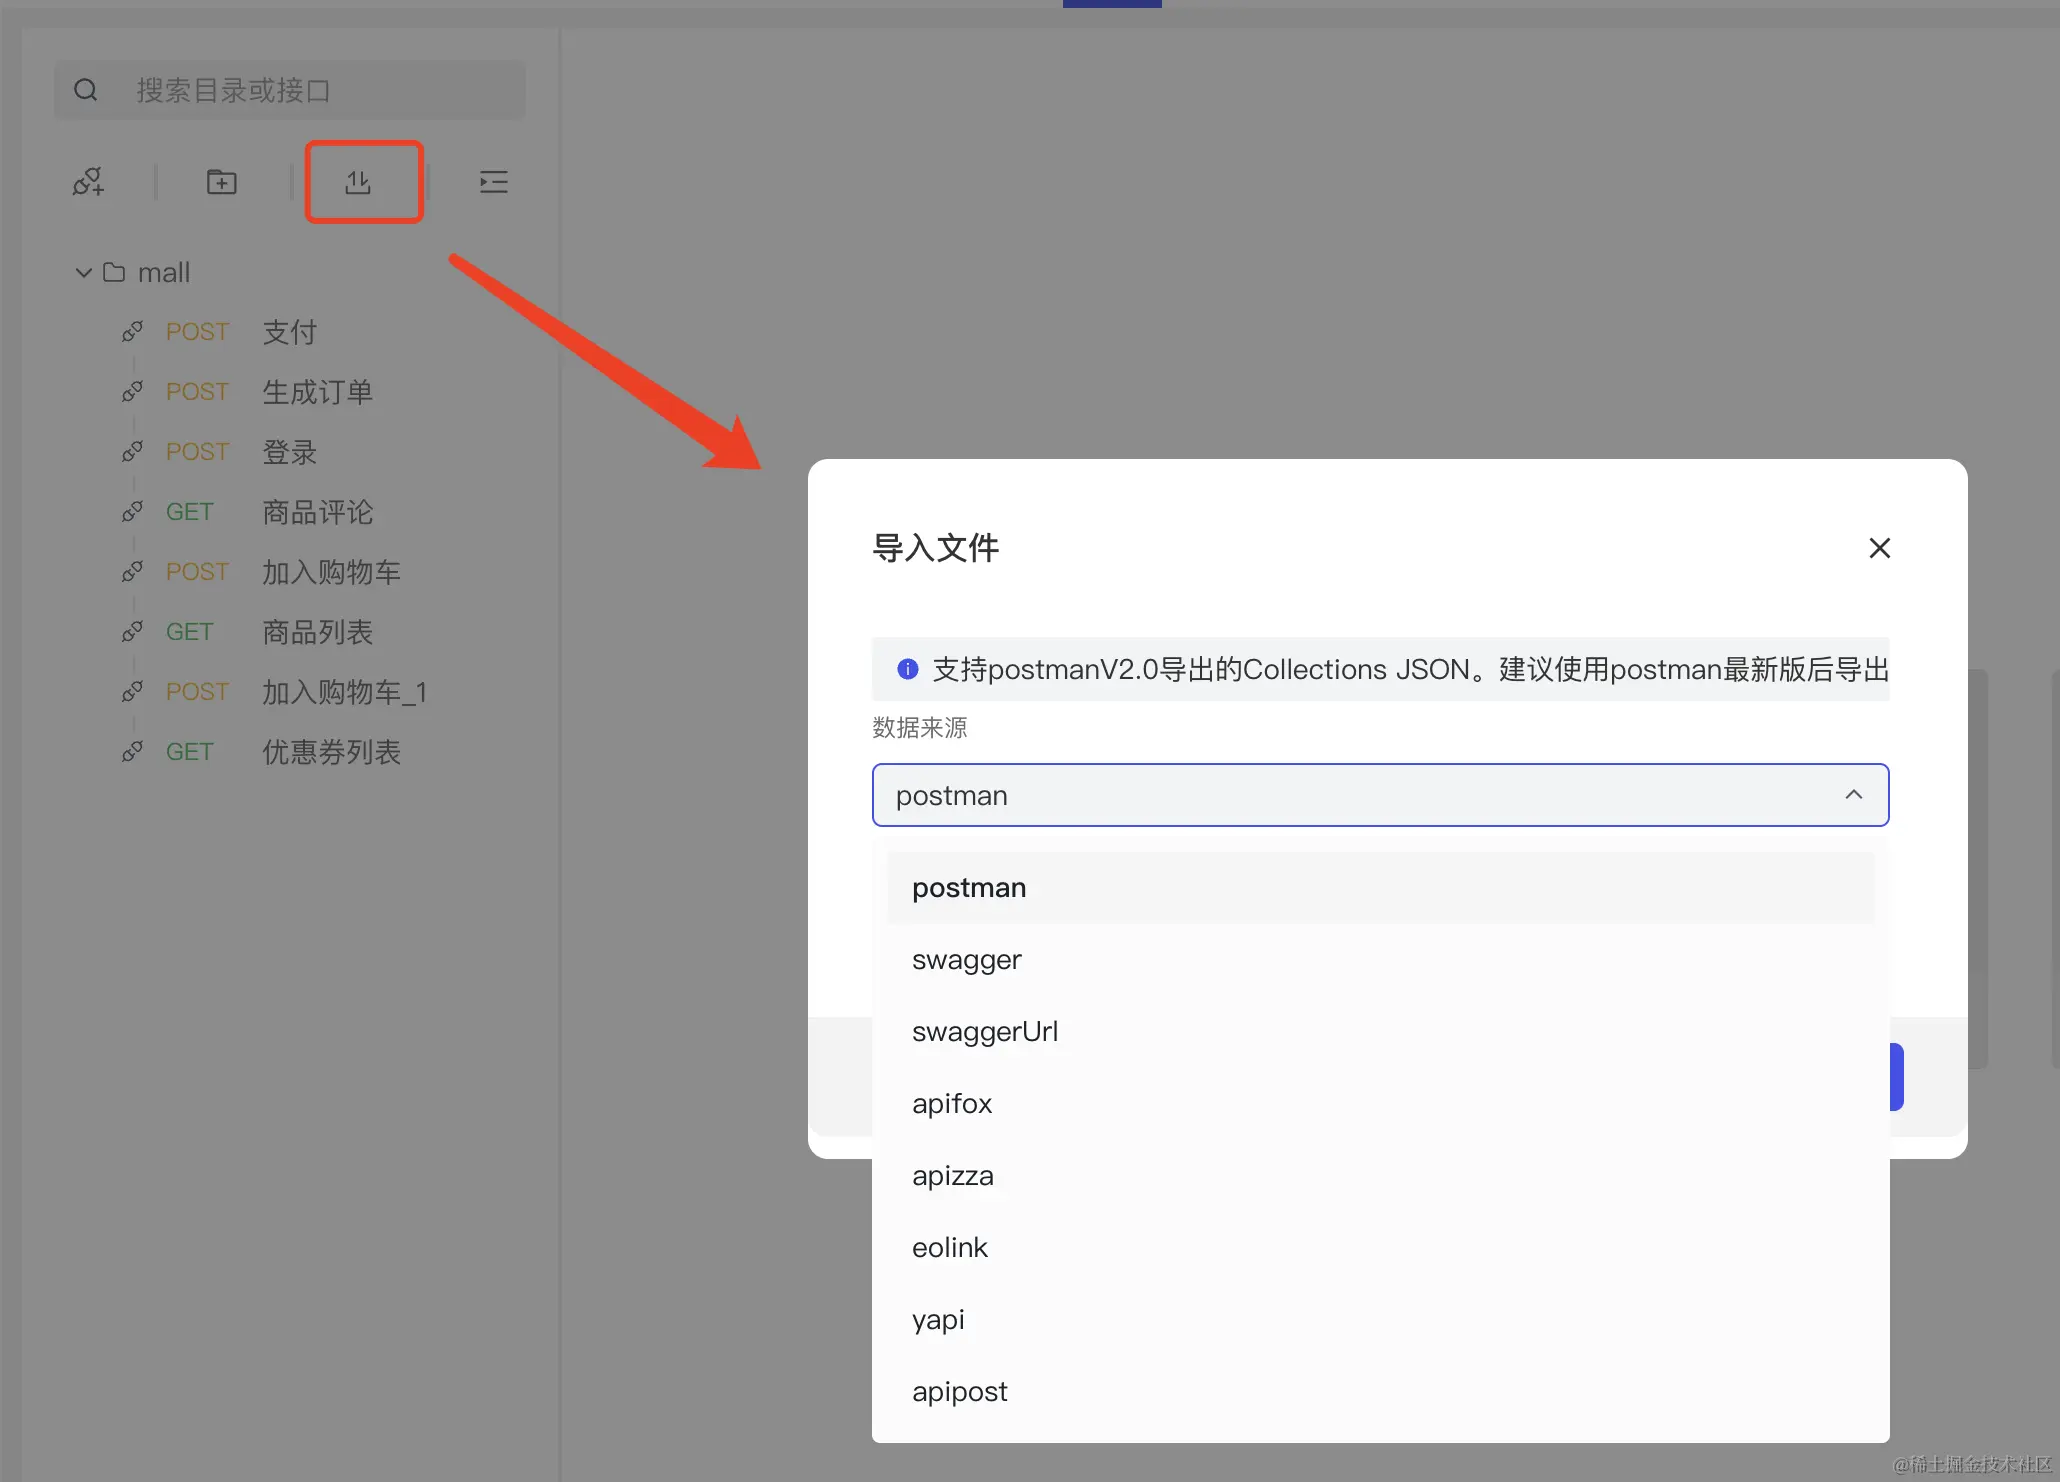The width and height of the screenshot is (2060, 1482).
Task: Click the blue info icon in notice
Action: pyautogui.click(x=907, y=669)
